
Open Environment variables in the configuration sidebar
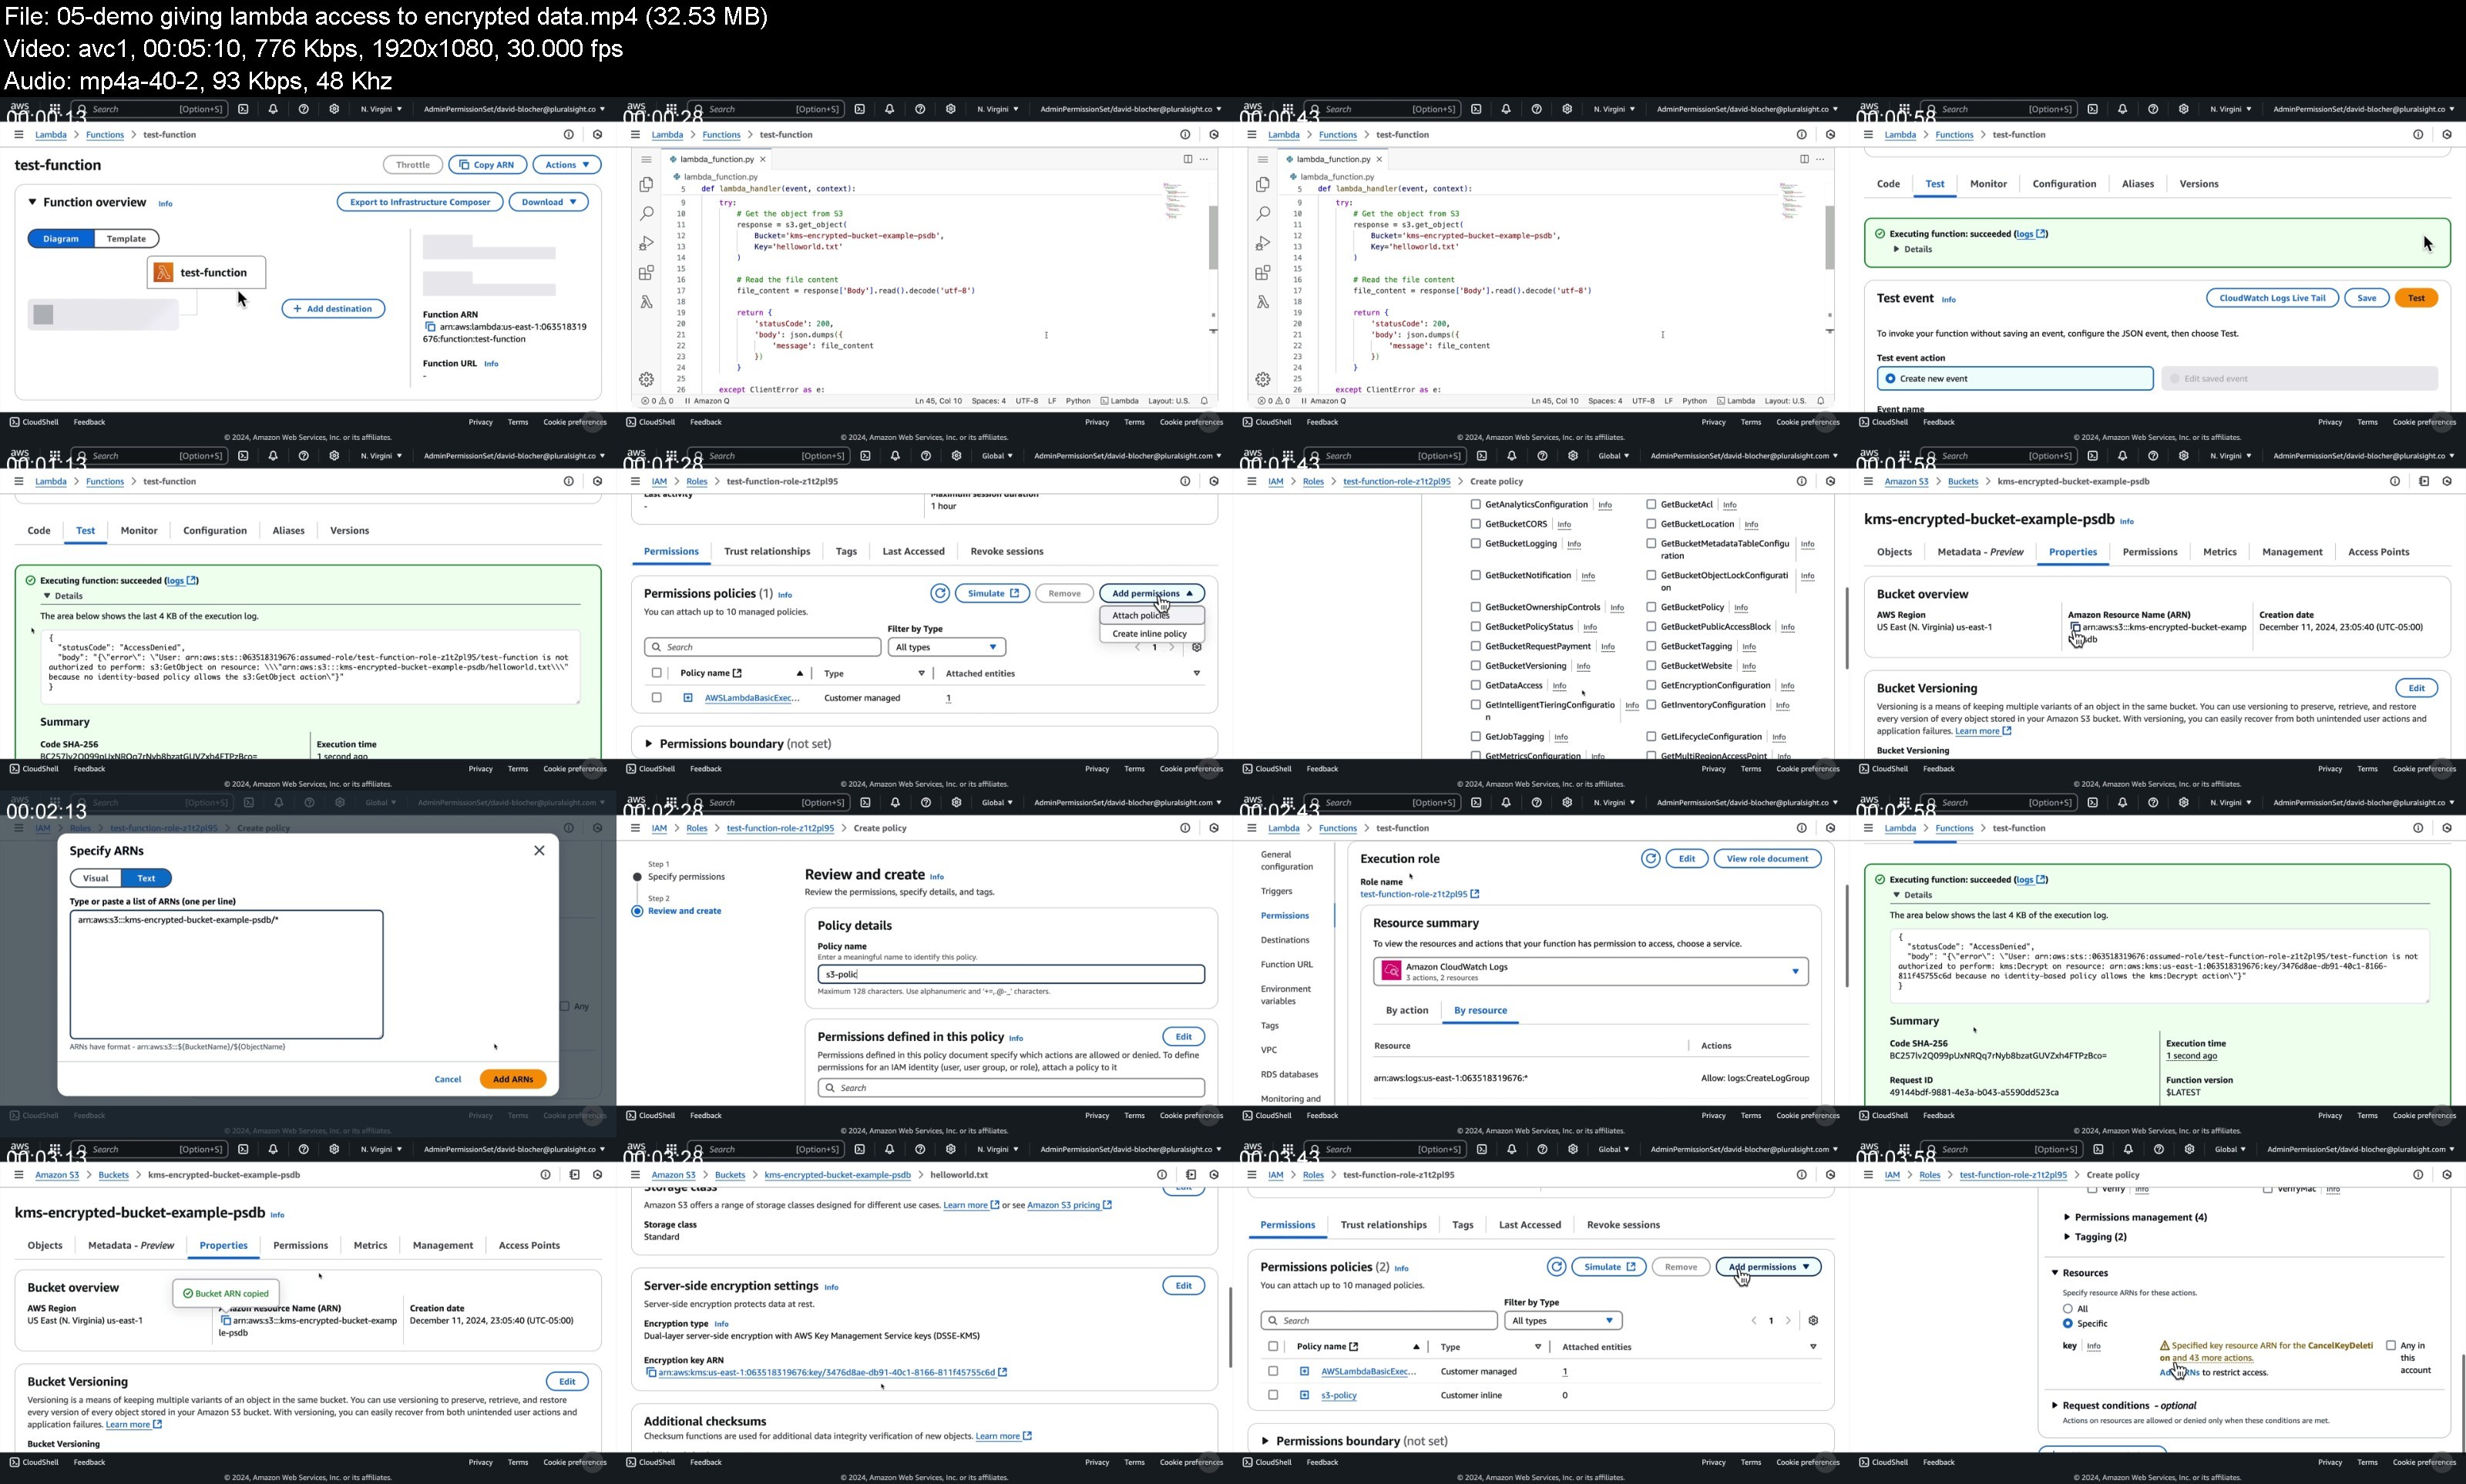coord(1286,995)
